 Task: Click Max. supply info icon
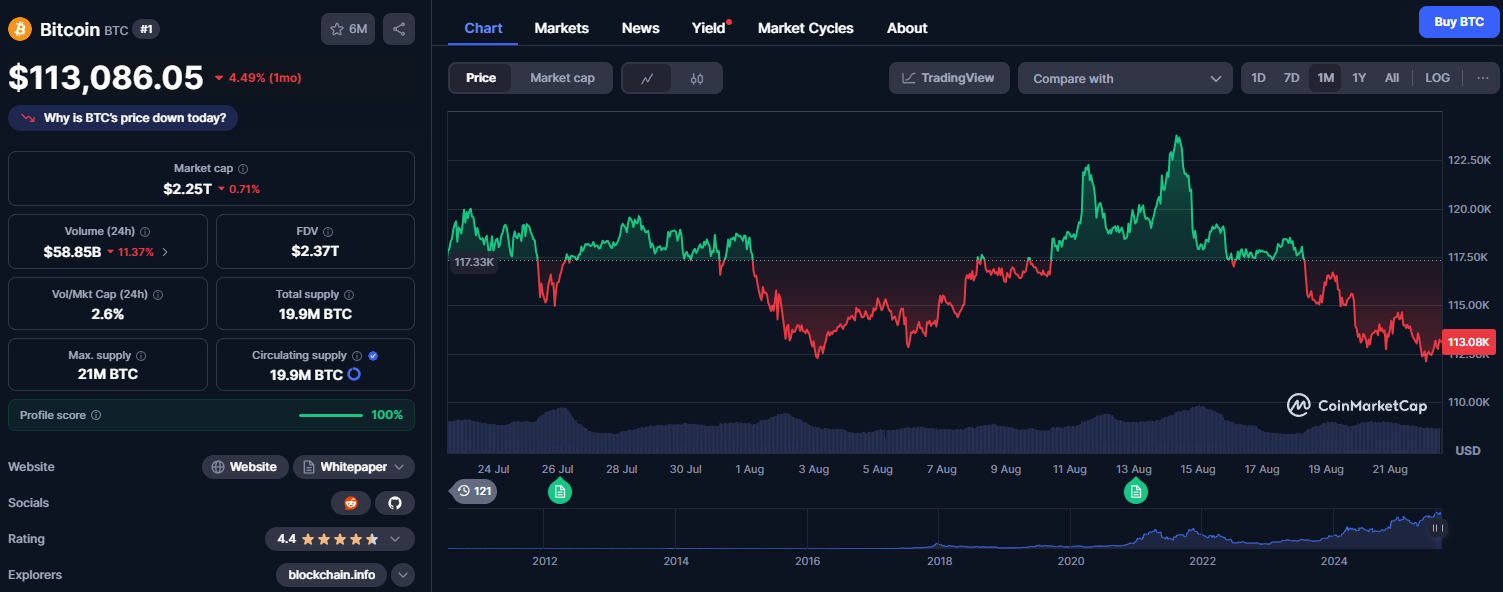click(140, 355)
